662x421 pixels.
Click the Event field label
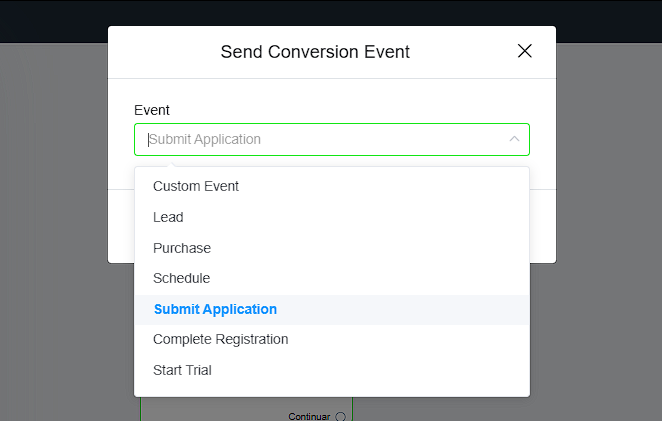pos(152,110)
